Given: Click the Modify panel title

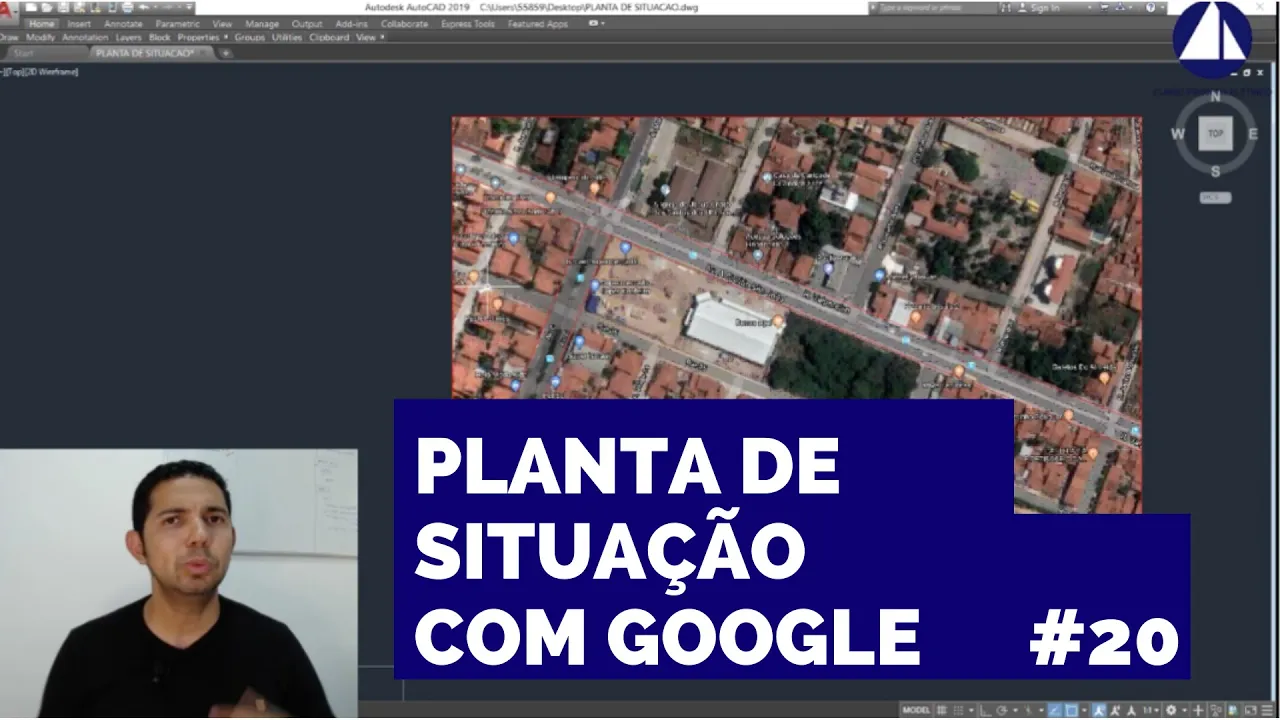Looking at the screenshot, I should point(41,37).
